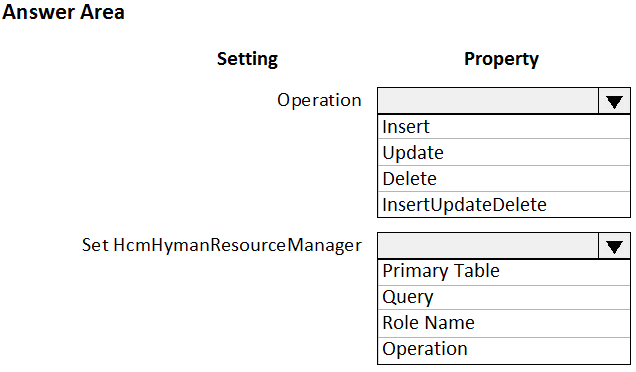The width and height of the screenshot is (636, 372).
Task: Click the Answer Area heading
Action: [63, 12]
